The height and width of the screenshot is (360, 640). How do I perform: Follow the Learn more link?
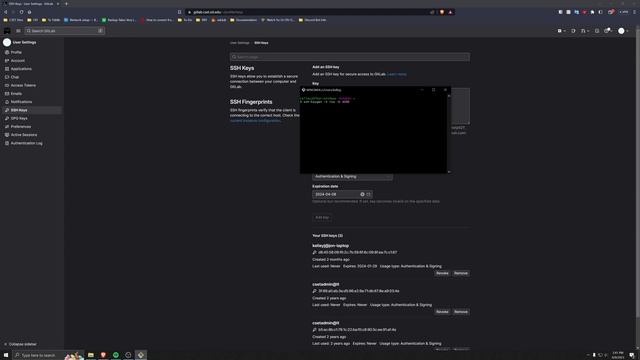click(397, 74)
